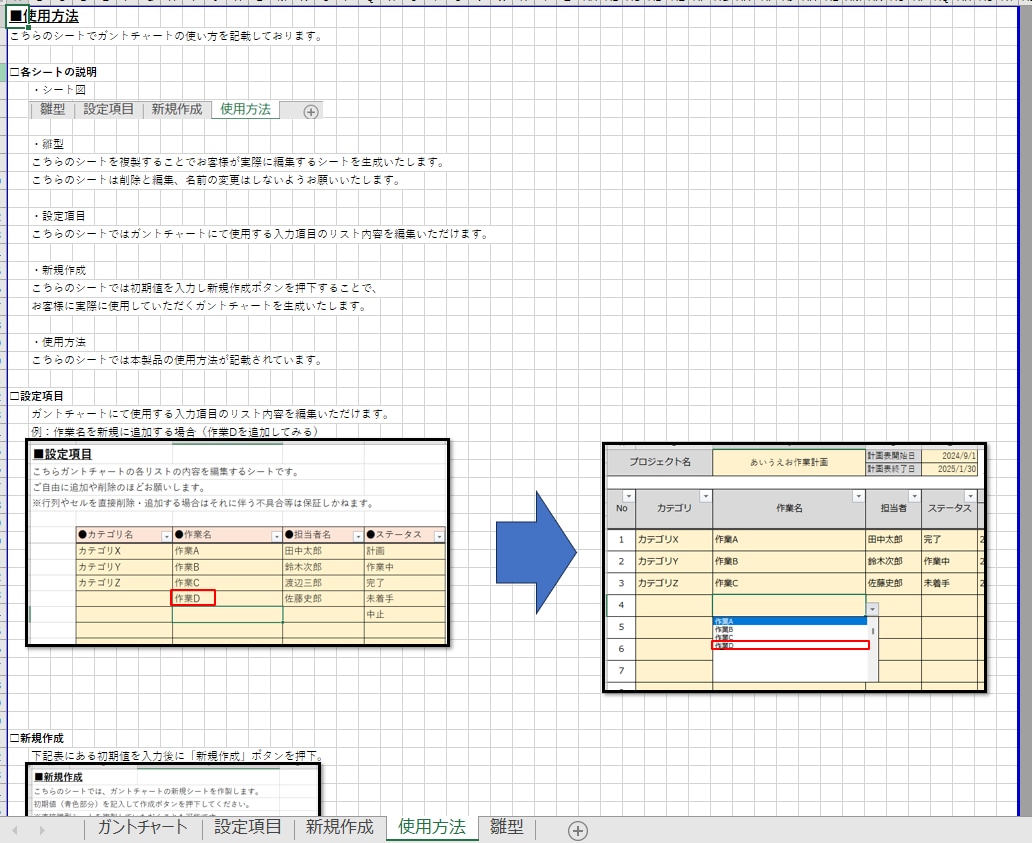
Task: Open the ●担当者名 filter arrow in the settings picture
Action: tap(358, 536)
